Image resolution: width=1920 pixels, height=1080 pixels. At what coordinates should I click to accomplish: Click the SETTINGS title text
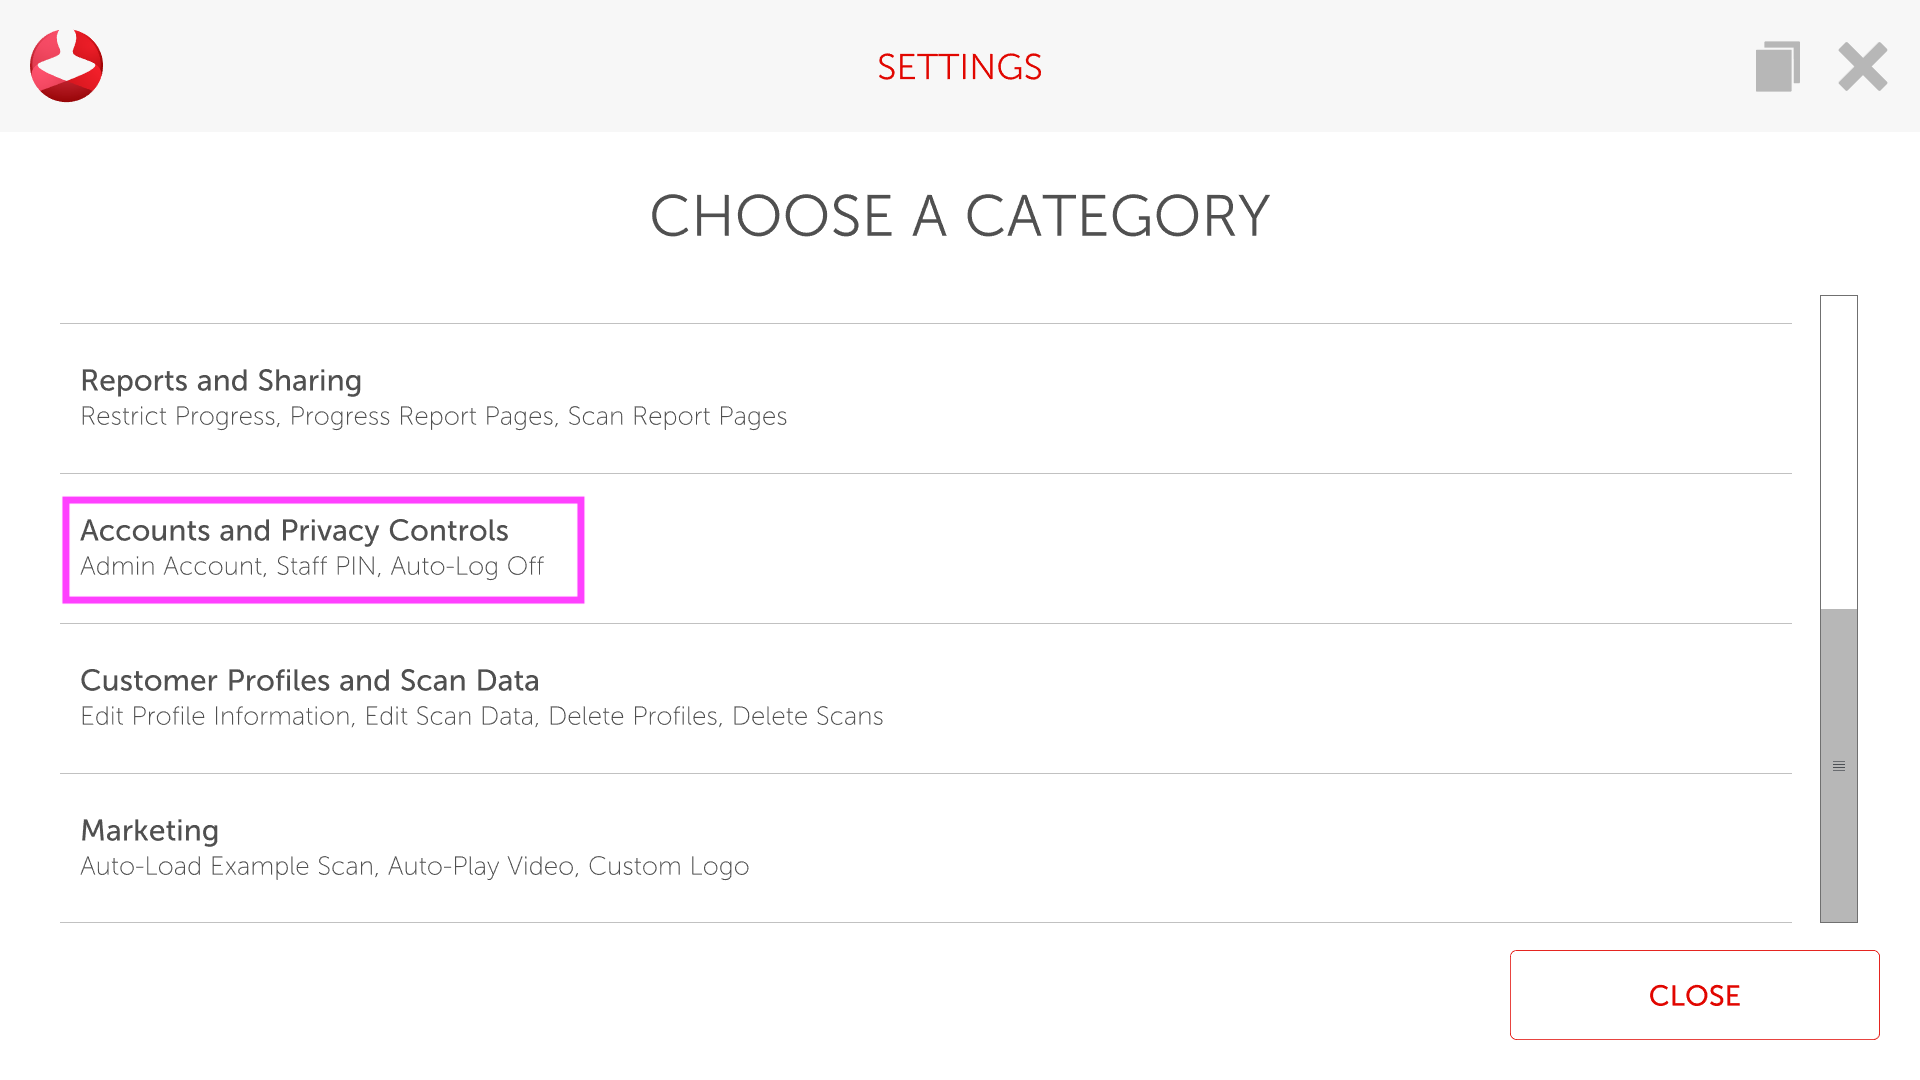pyautogui.click(x=959, y=67)
